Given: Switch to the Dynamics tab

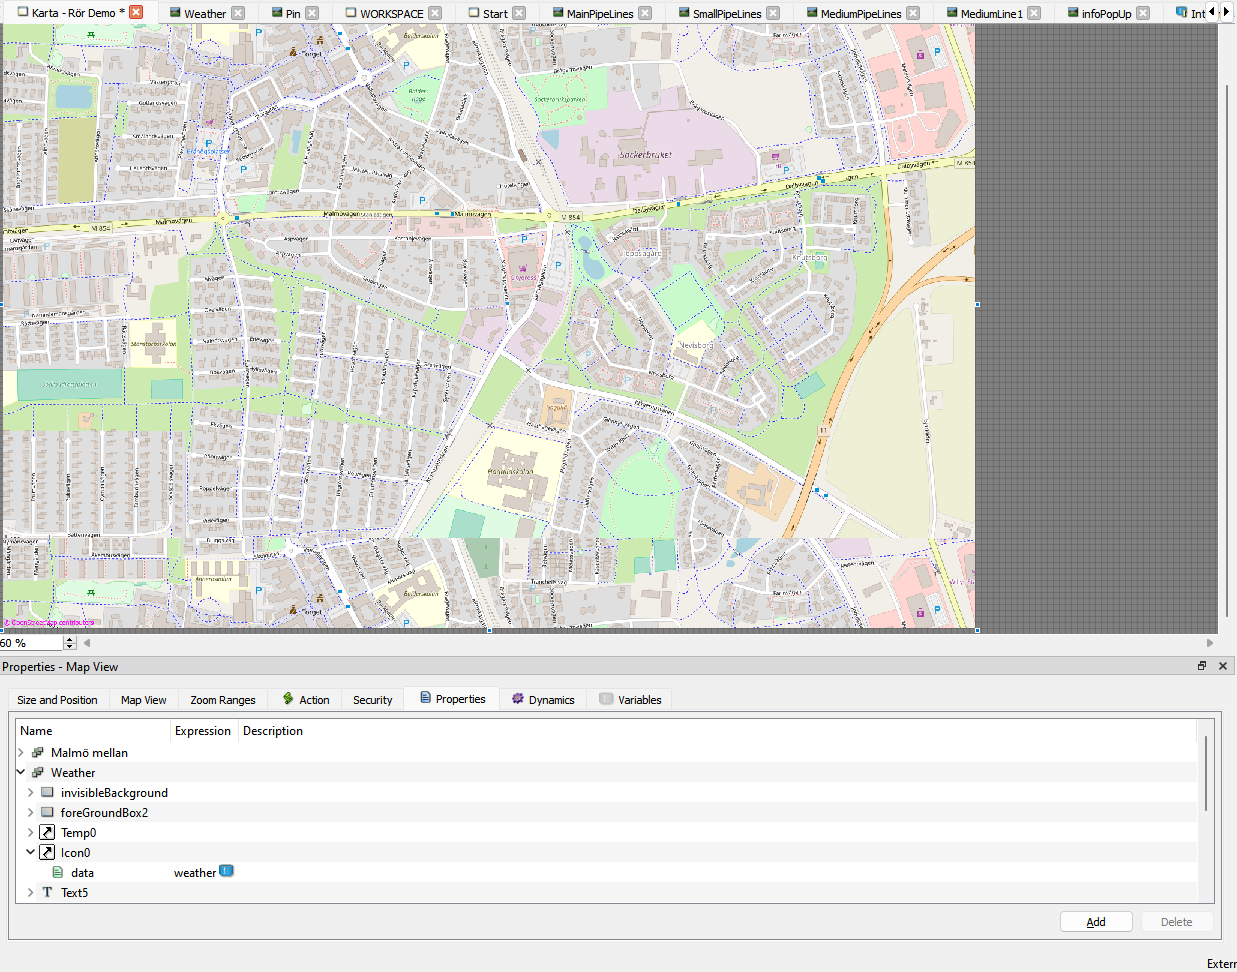Looking at the screenshot, I should click(543, 700).
